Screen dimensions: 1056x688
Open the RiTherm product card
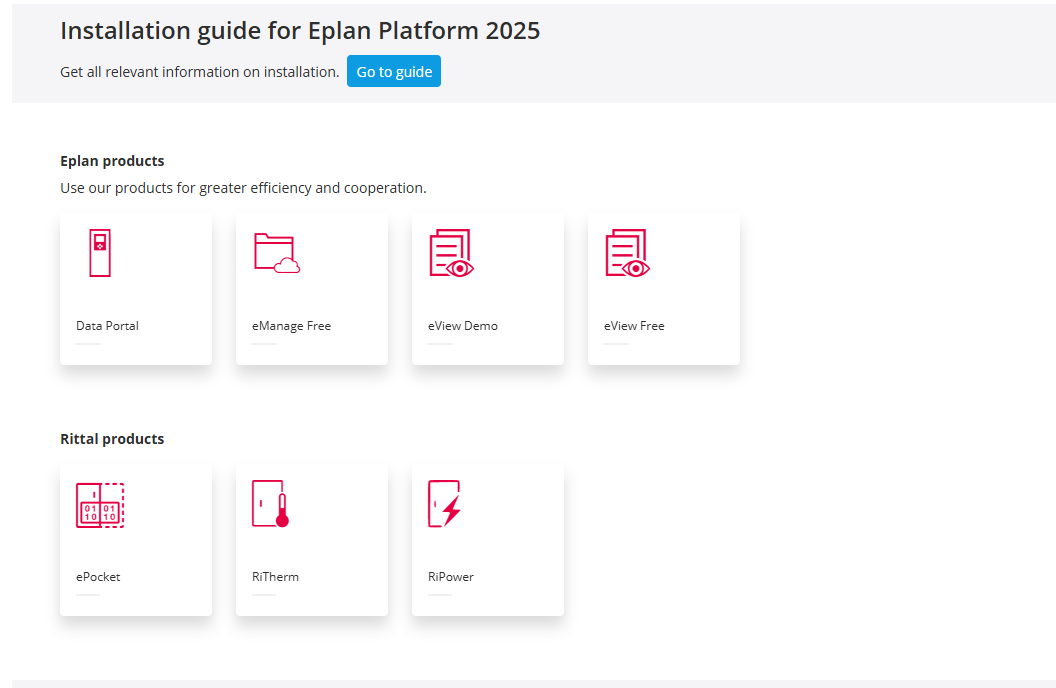point(311,539)
